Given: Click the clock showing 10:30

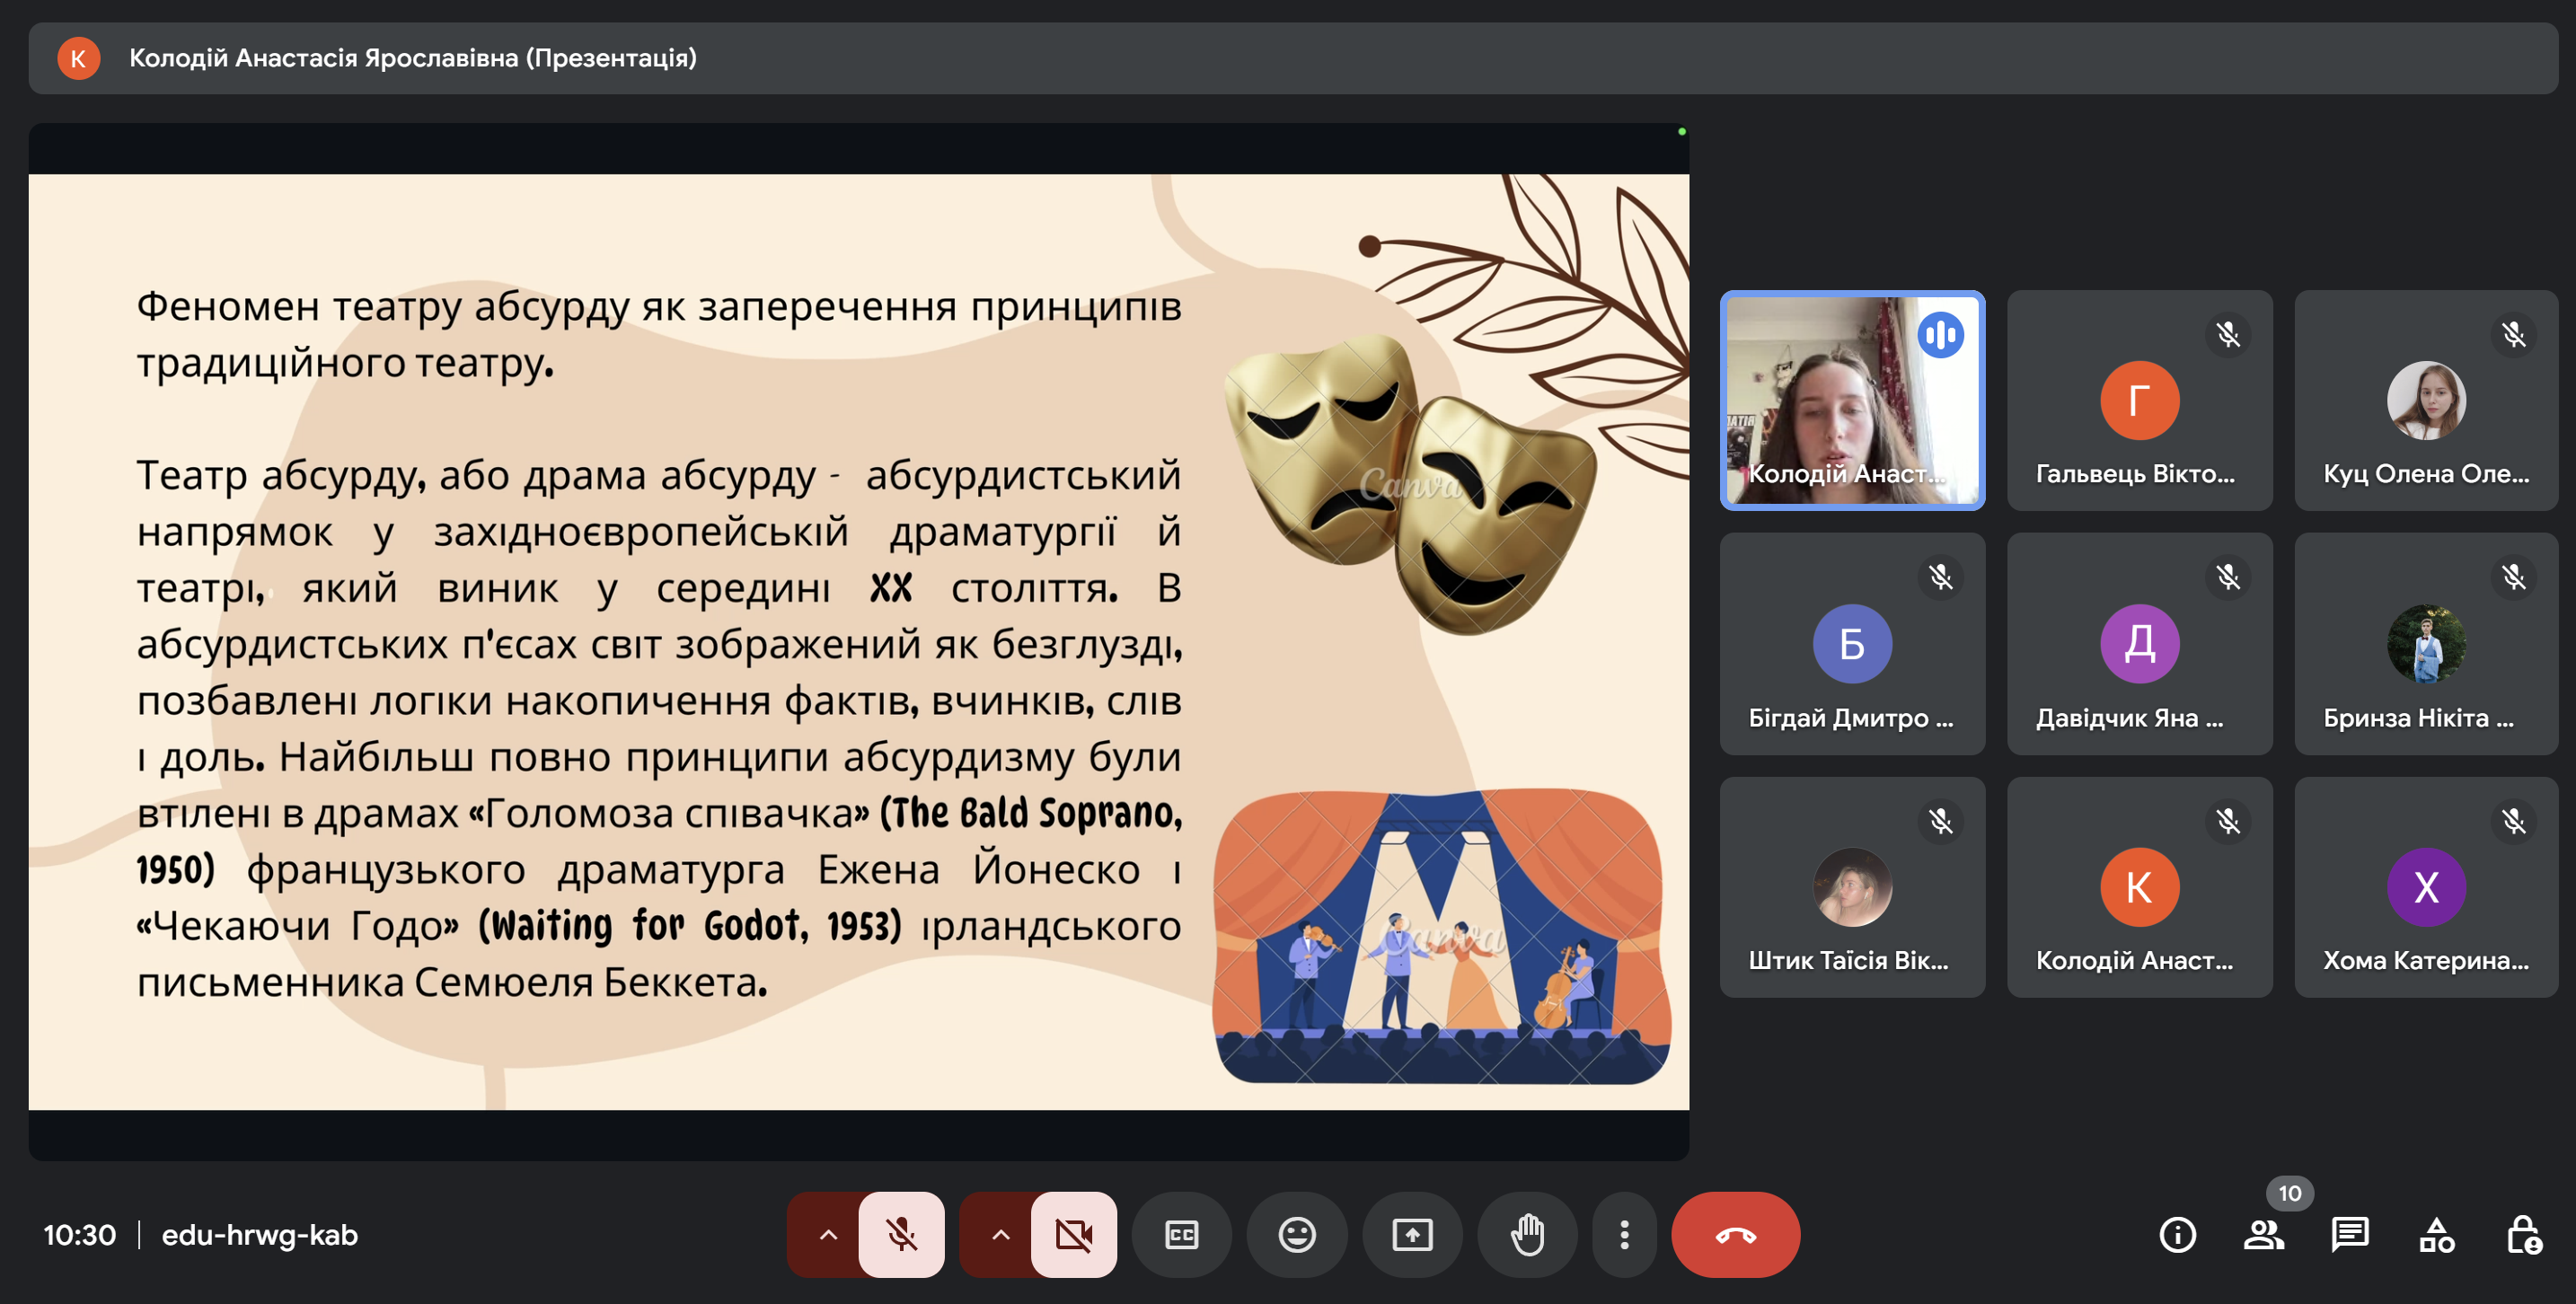Looking at the screenshot, I should [x=80, y=1235].
